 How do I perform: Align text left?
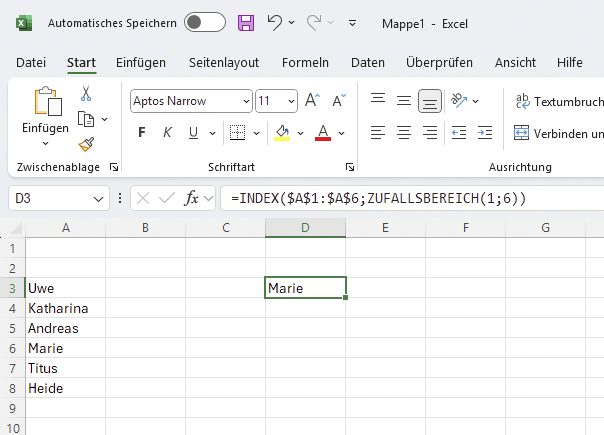[x=378, y=133]
